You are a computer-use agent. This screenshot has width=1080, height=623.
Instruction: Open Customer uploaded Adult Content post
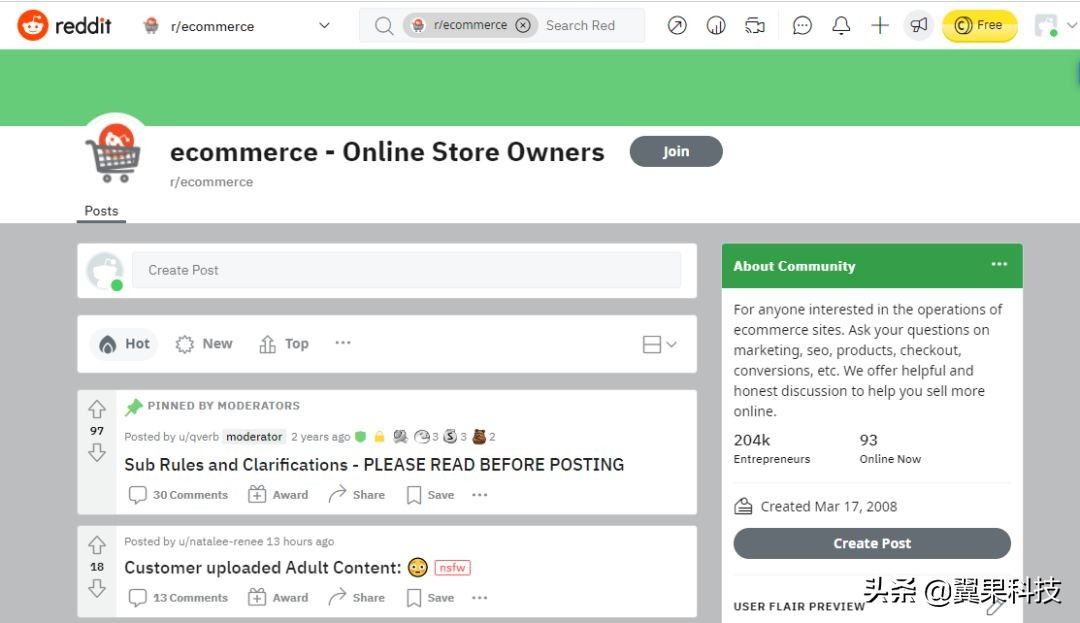(x=262, y=568)
